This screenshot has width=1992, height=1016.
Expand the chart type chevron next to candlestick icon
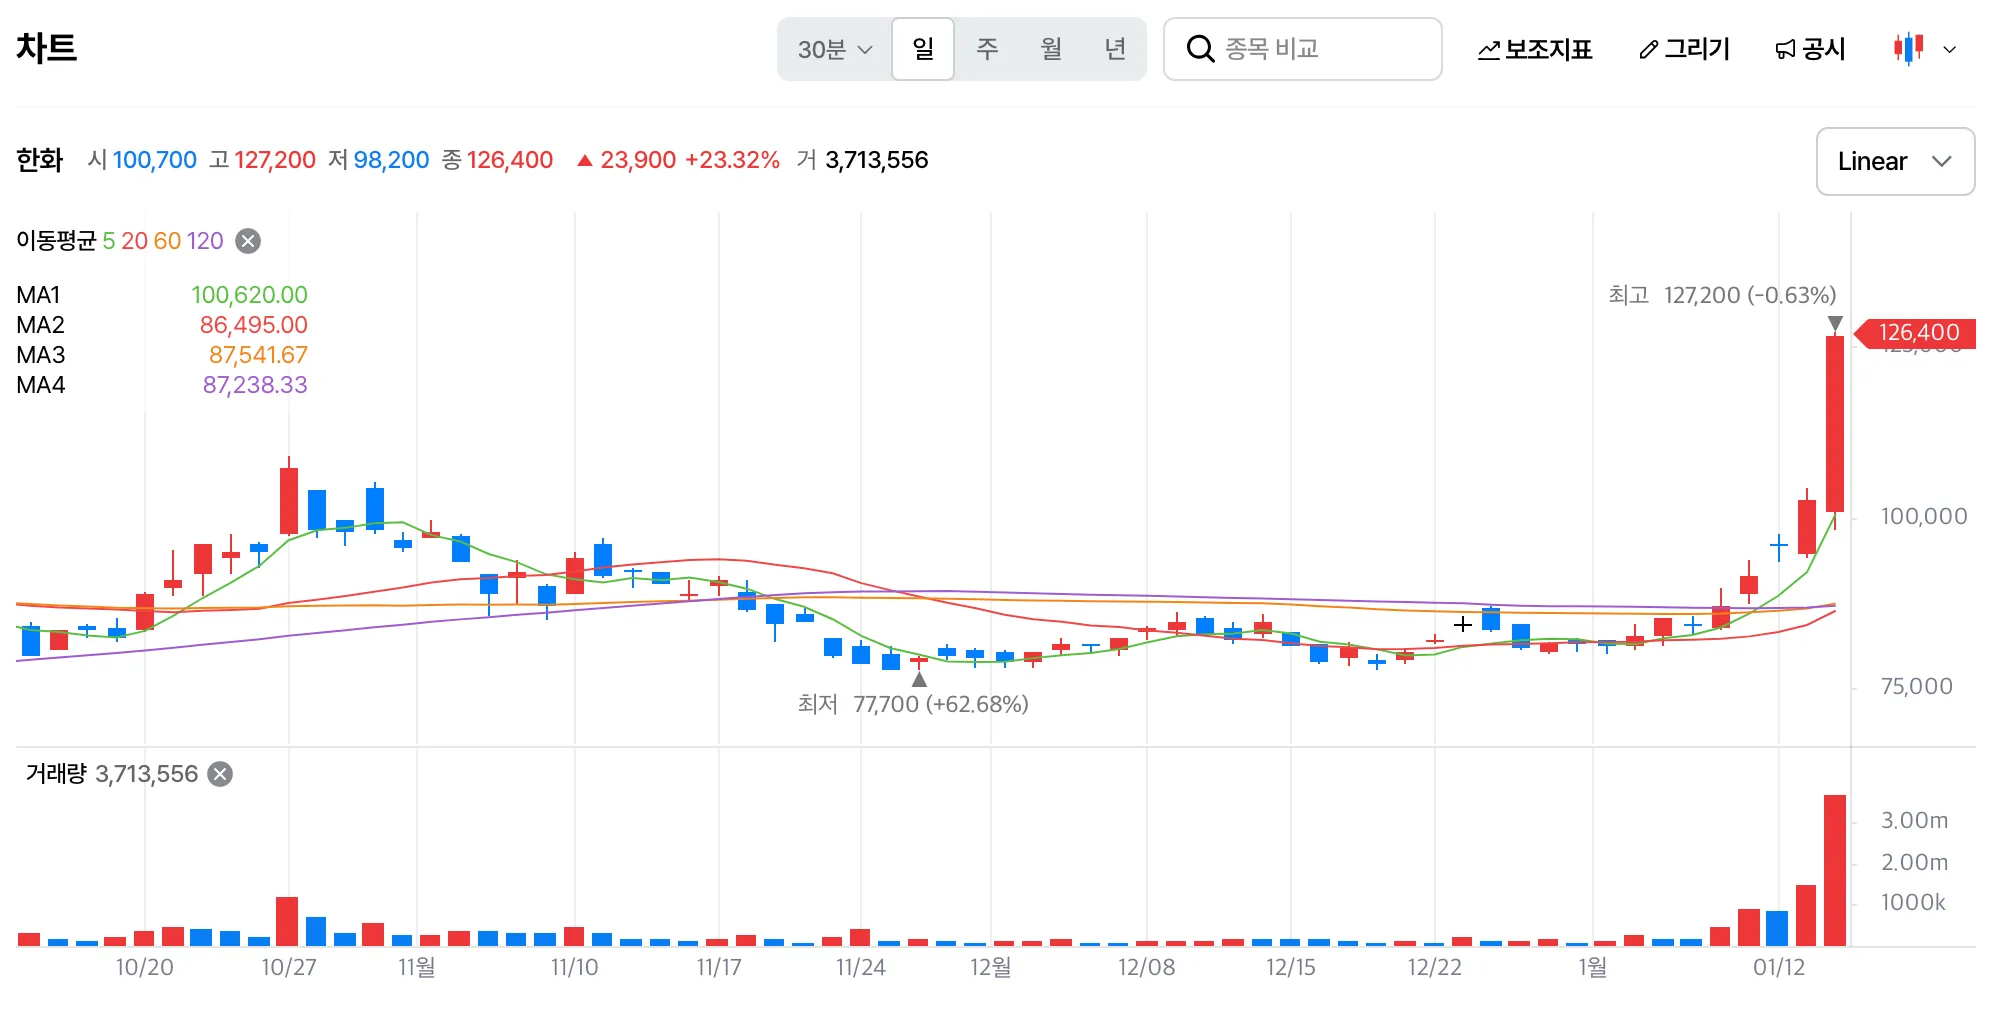pyautogui.click(x=1948, y=49)
